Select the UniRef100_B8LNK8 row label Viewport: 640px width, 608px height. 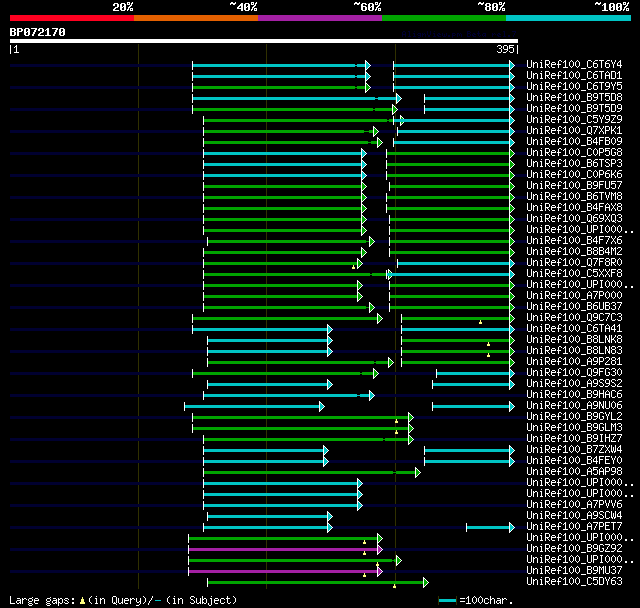[574, 340]
